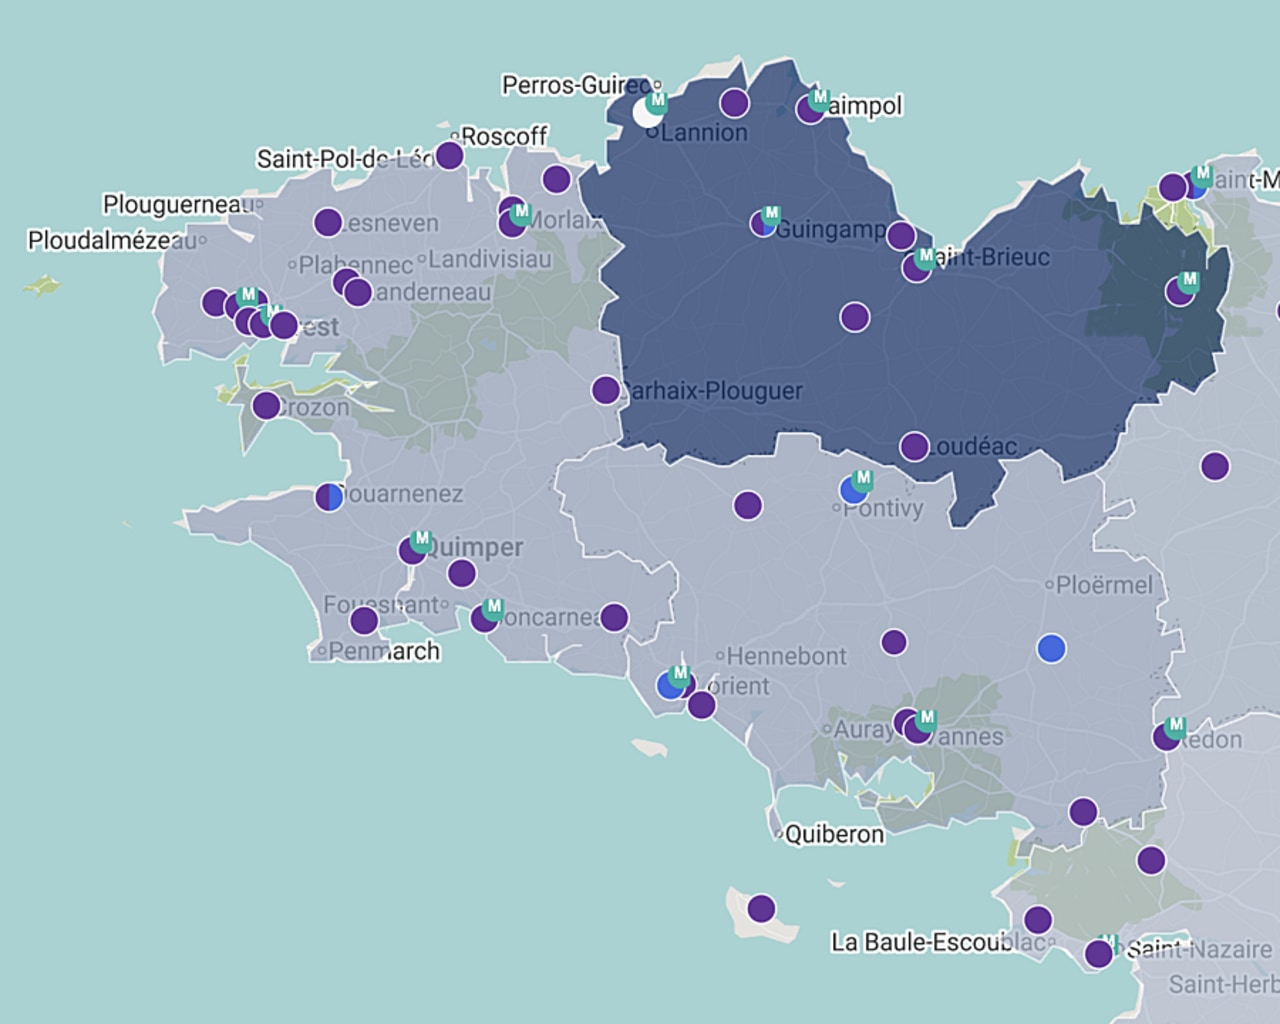1280x1024 pixels.
Task: Click the Auray town label
Action: tap(864, 729)
